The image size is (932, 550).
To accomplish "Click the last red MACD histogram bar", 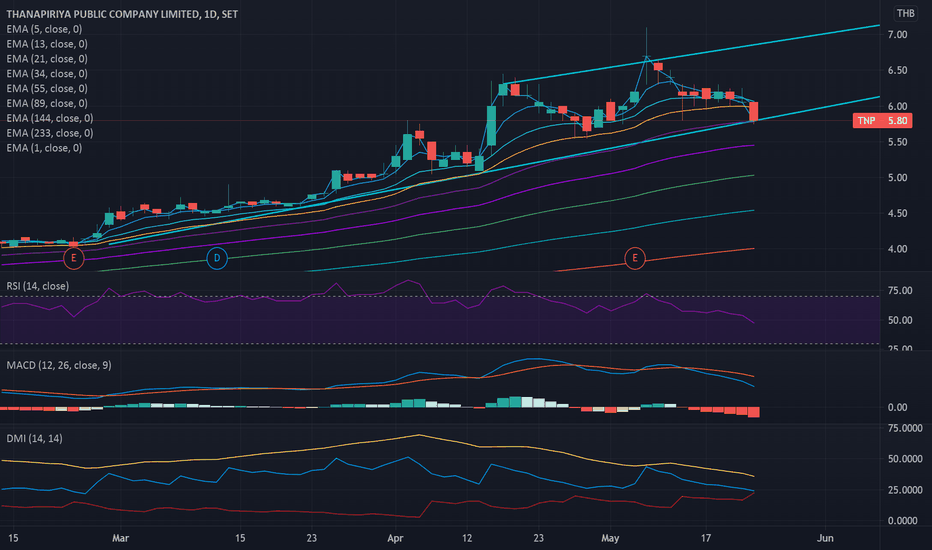I will click(x=754, y=412).
